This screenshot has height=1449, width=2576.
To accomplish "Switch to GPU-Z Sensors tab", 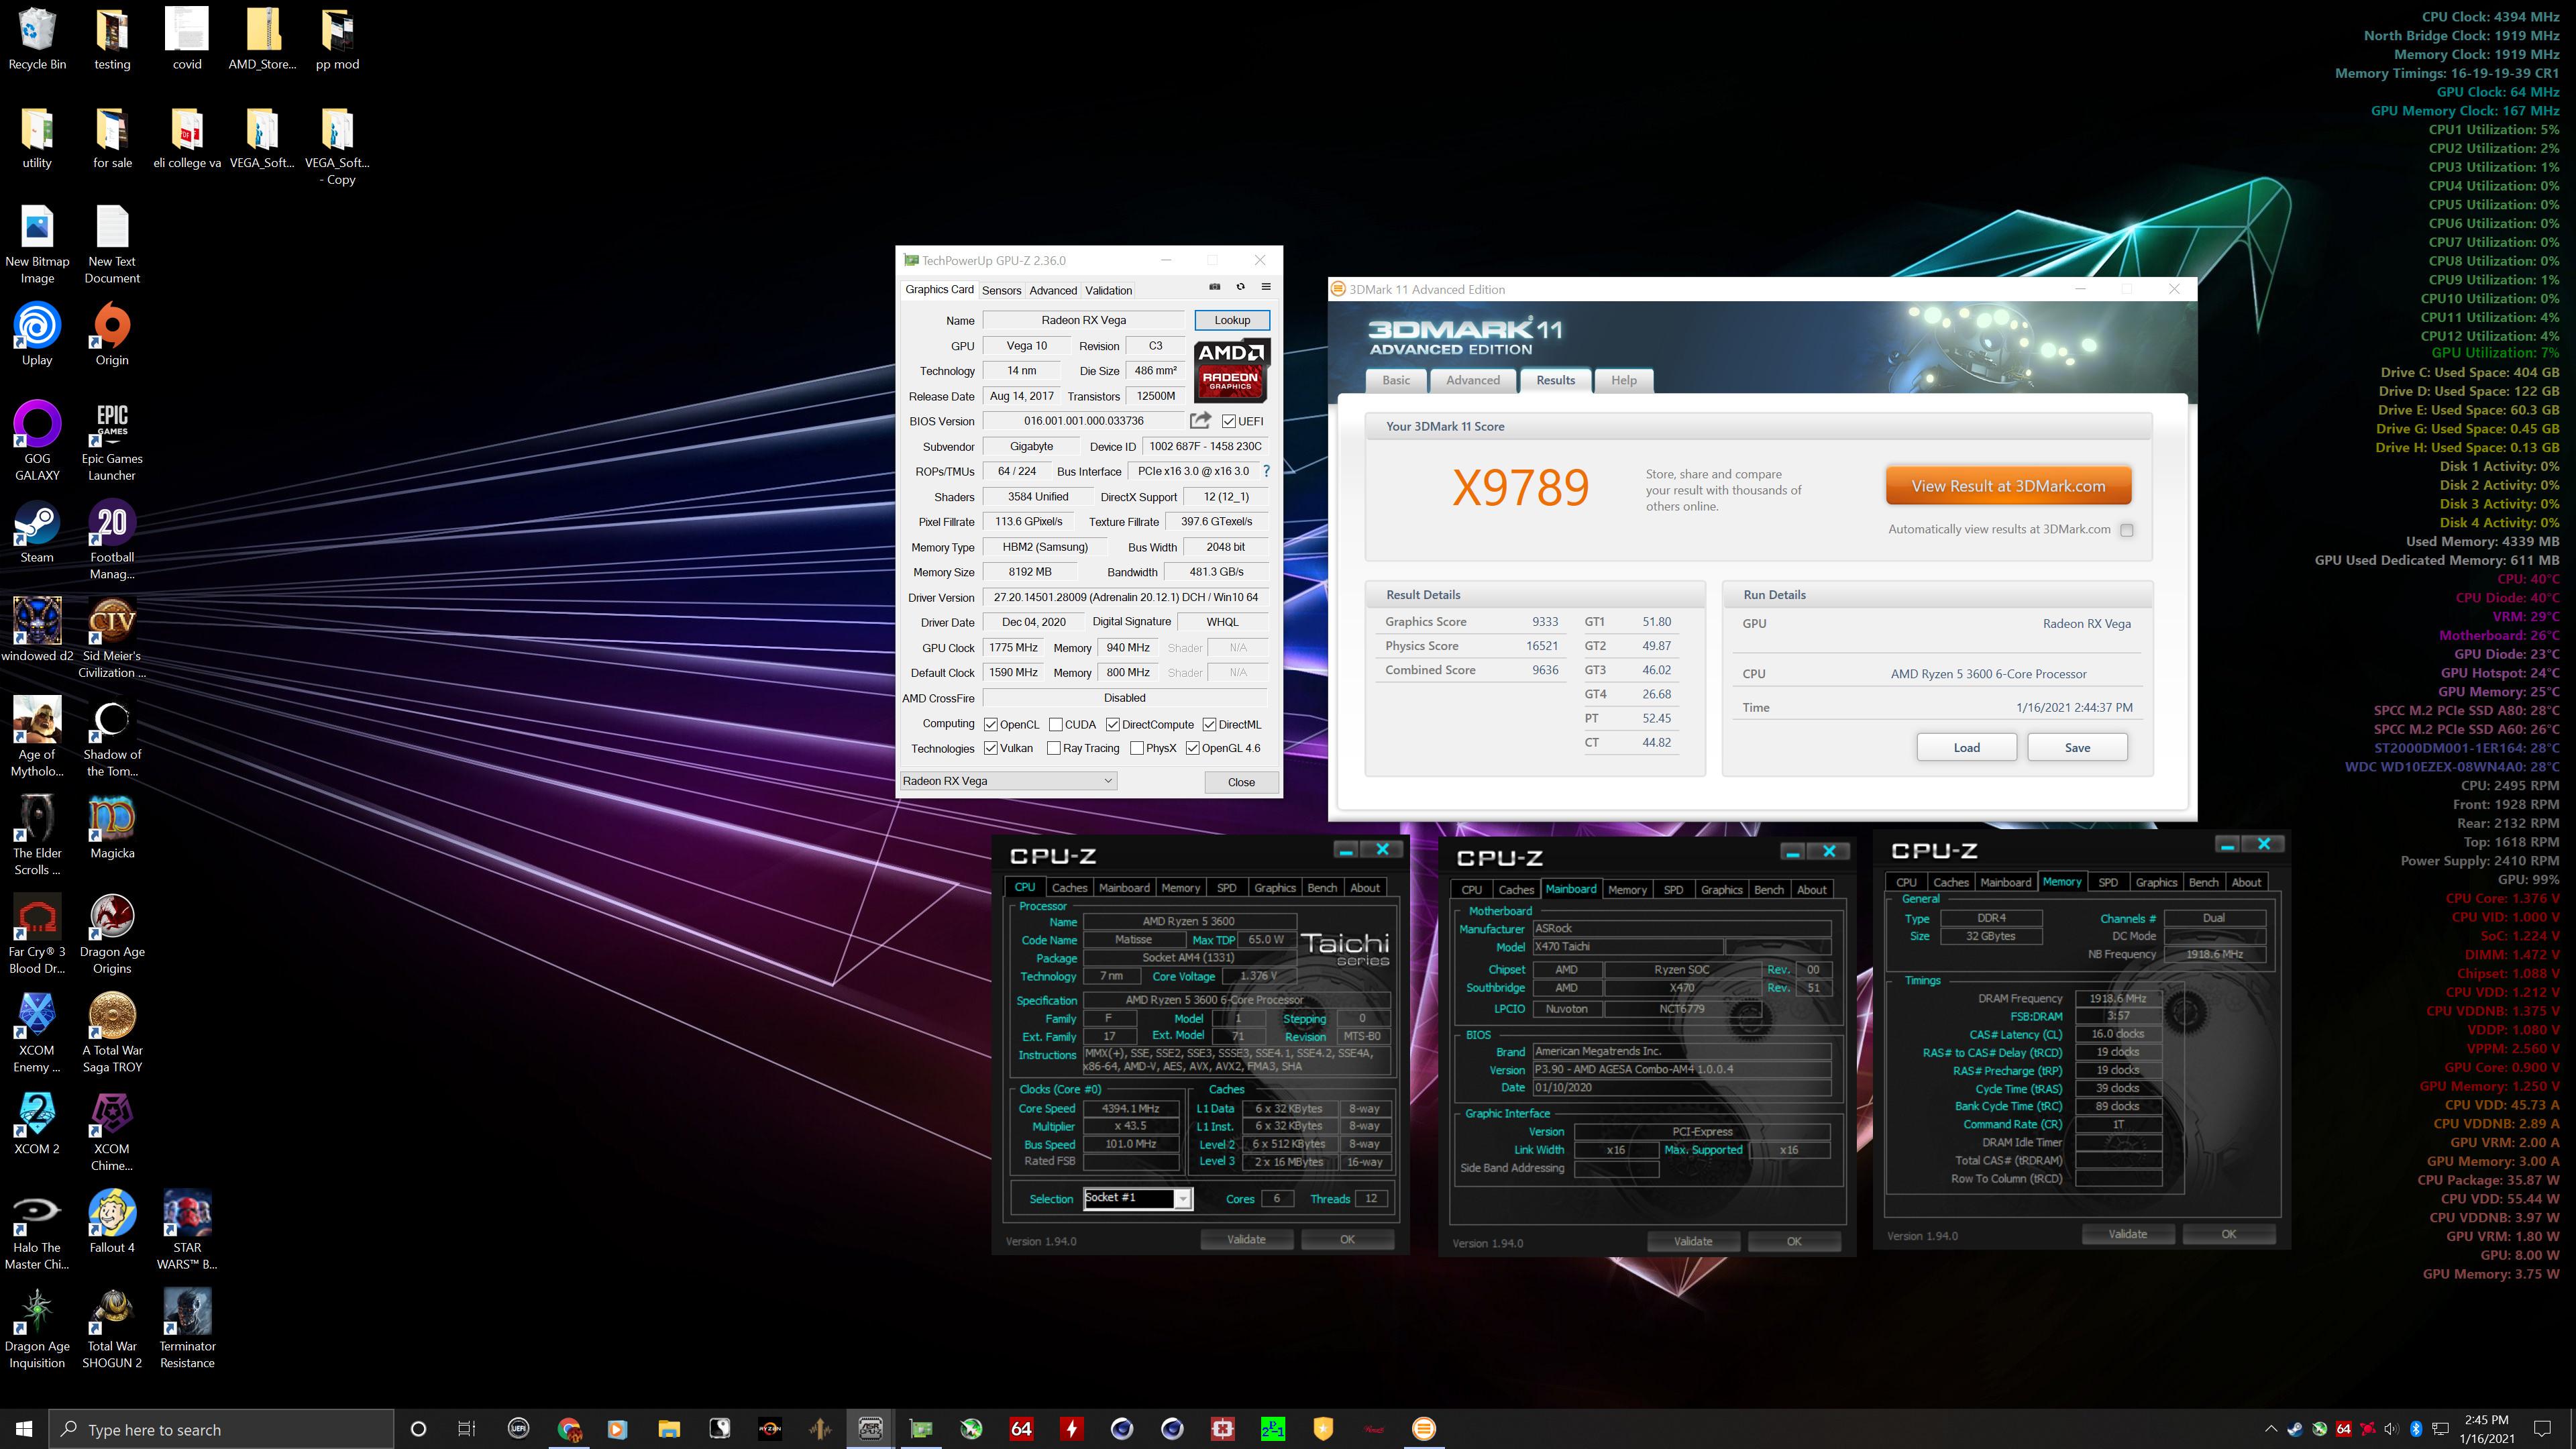I will (x=1001, y=290).
